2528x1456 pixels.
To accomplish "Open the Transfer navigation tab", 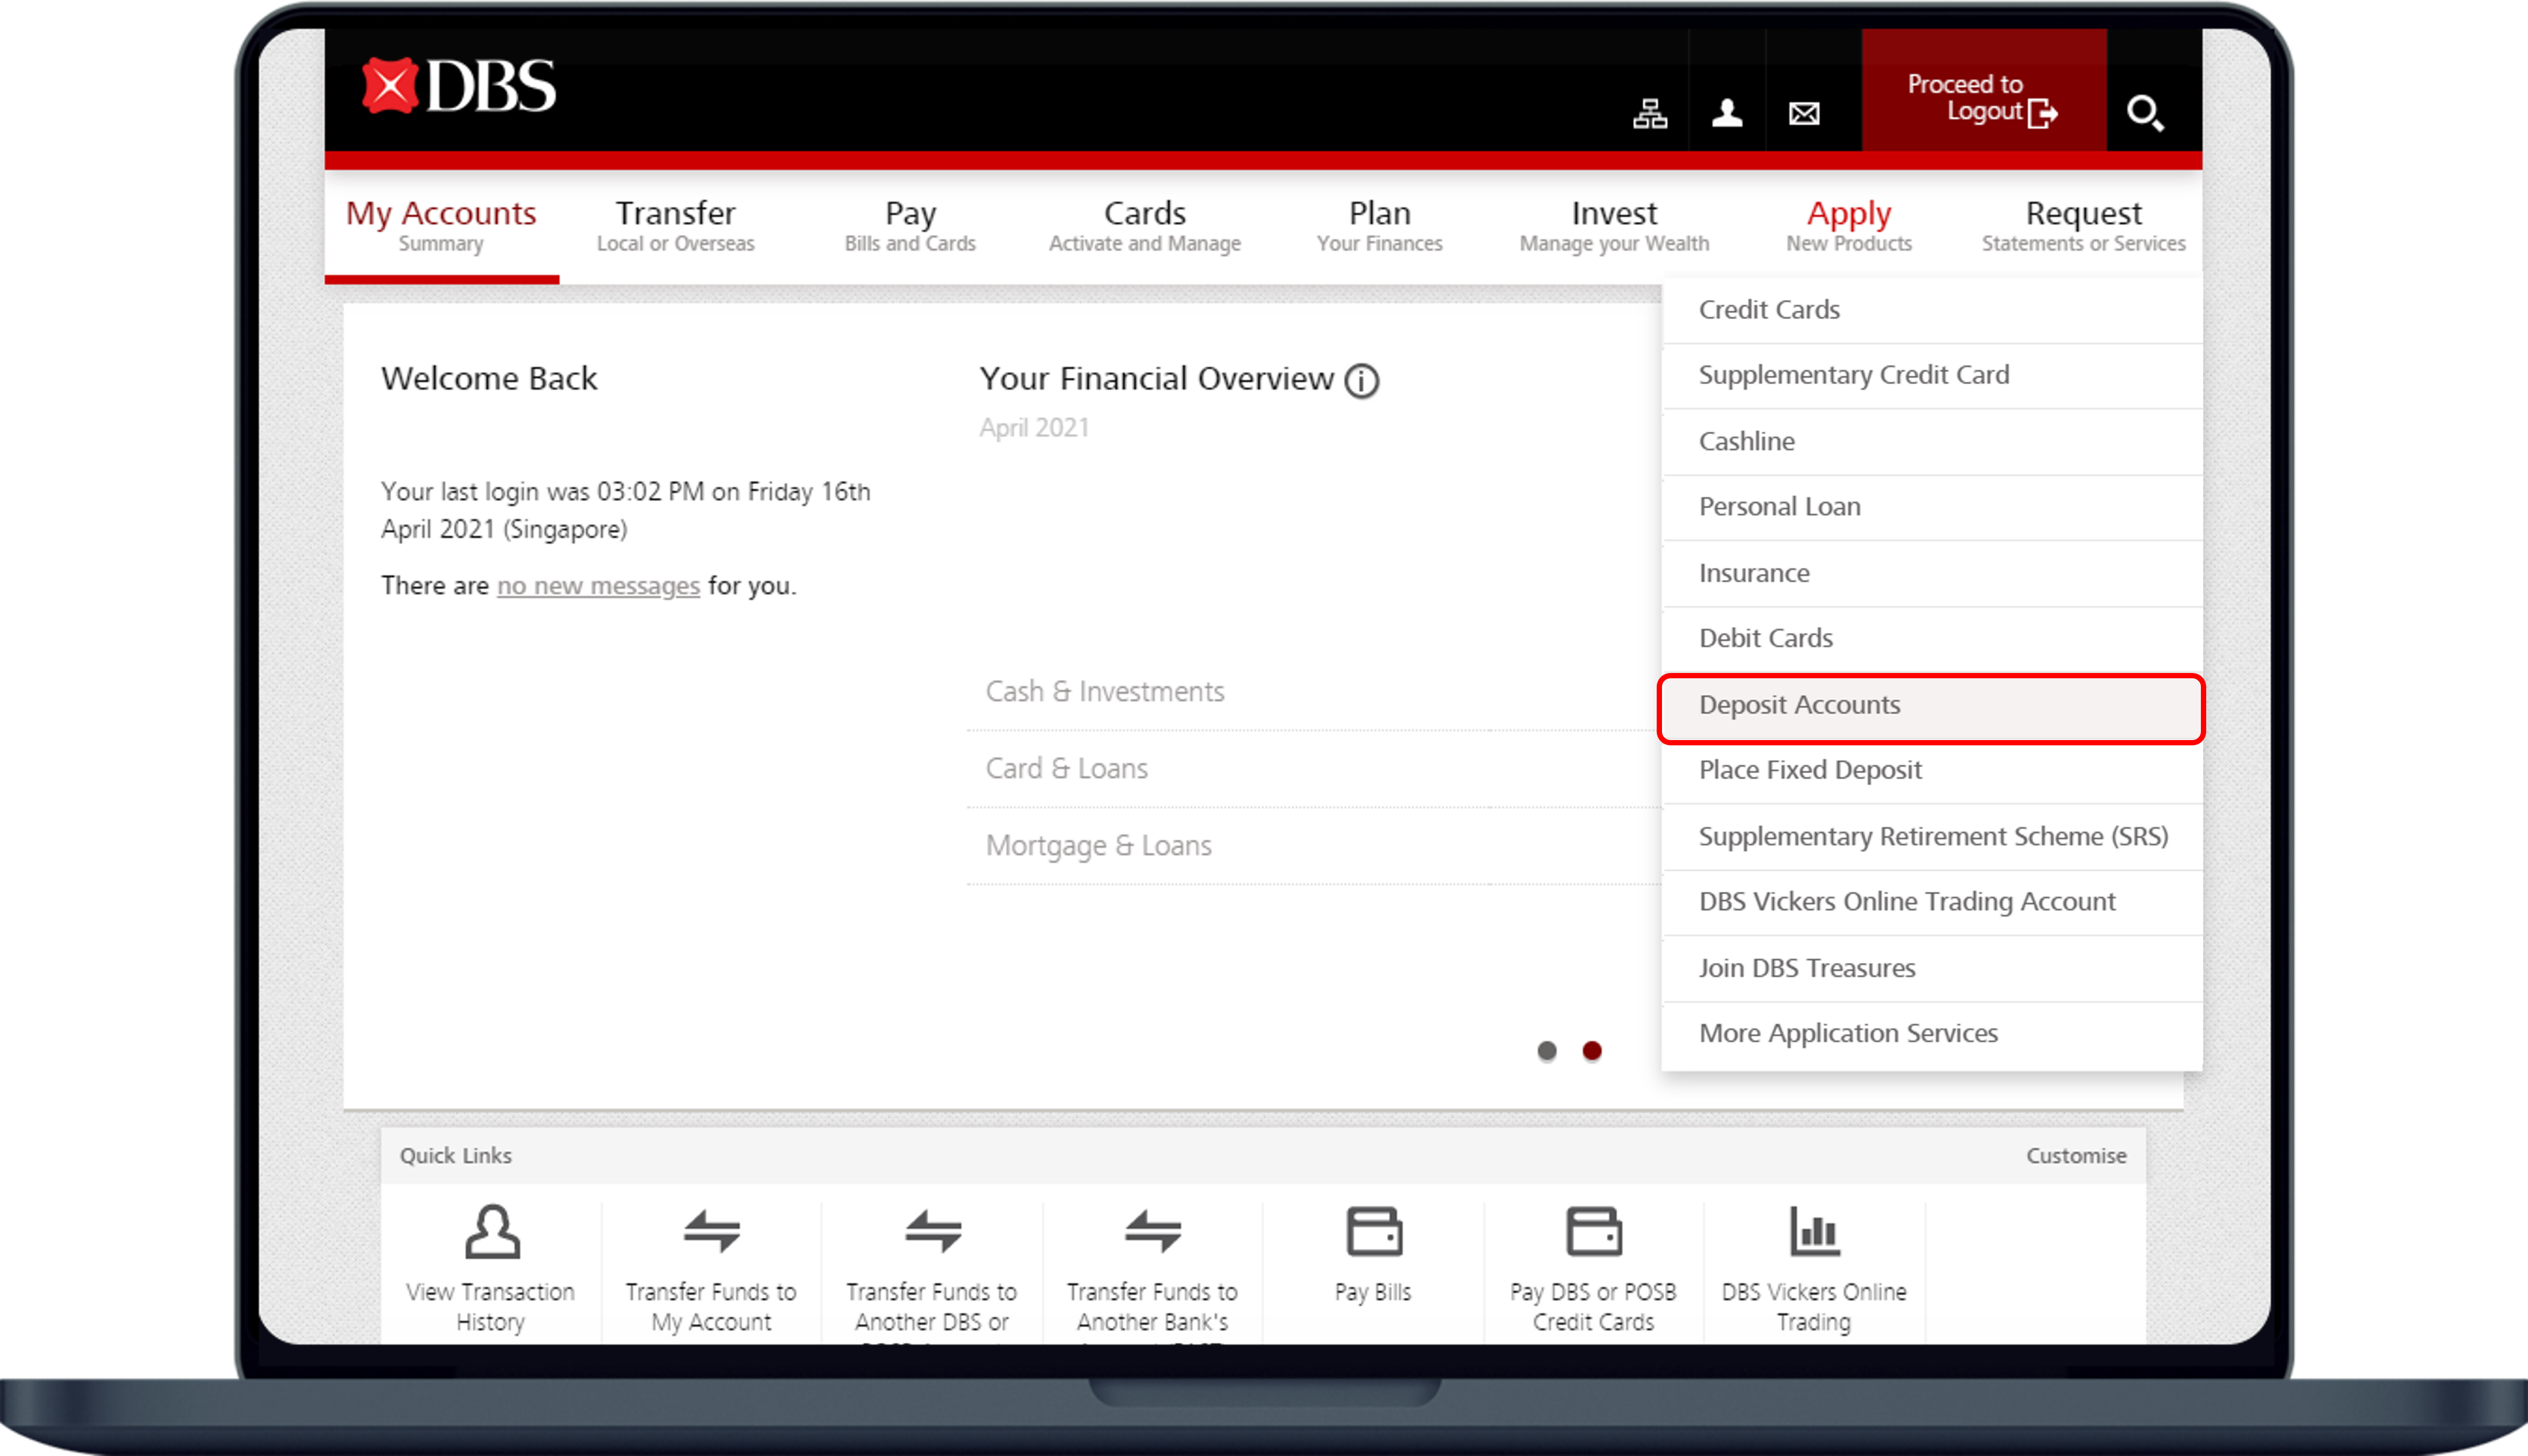I will click(675, 226).
